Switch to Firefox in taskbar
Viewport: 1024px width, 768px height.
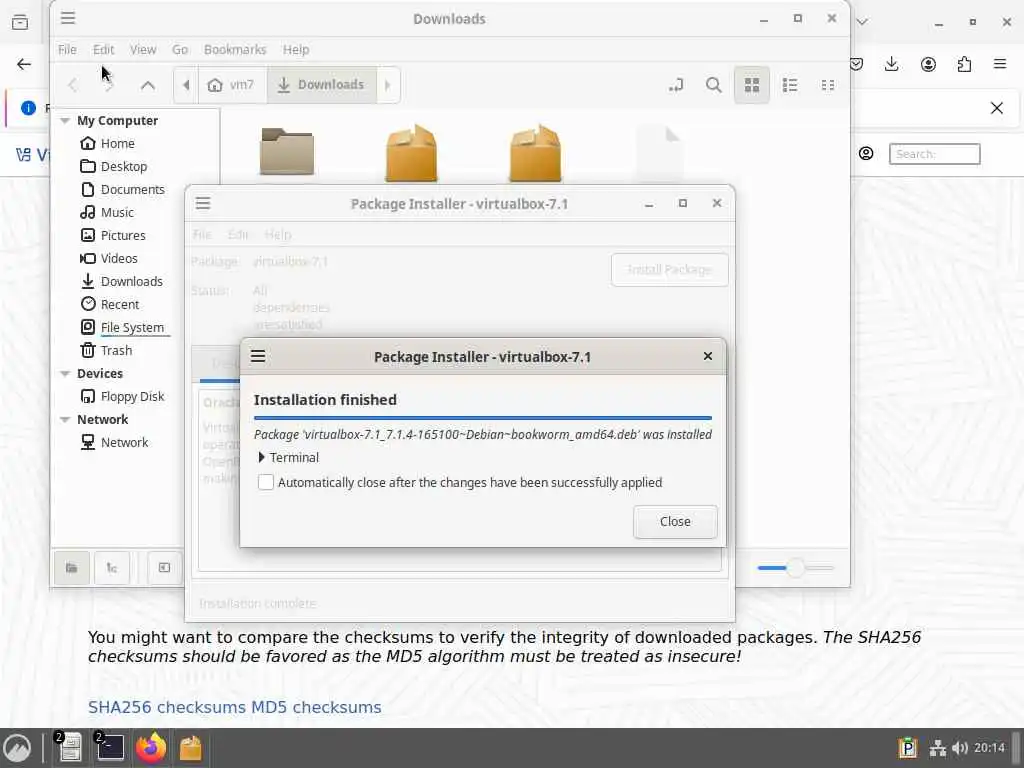150,748
